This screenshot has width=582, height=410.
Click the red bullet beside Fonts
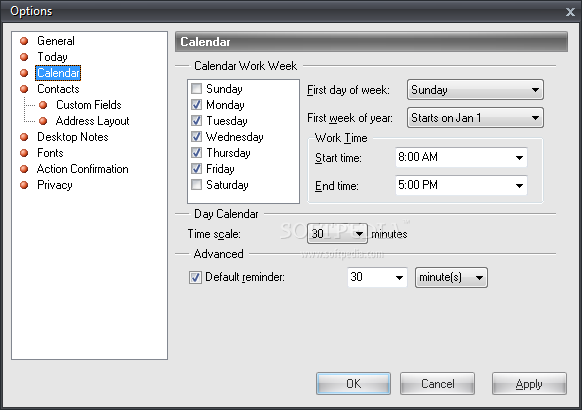click(24, 153)
